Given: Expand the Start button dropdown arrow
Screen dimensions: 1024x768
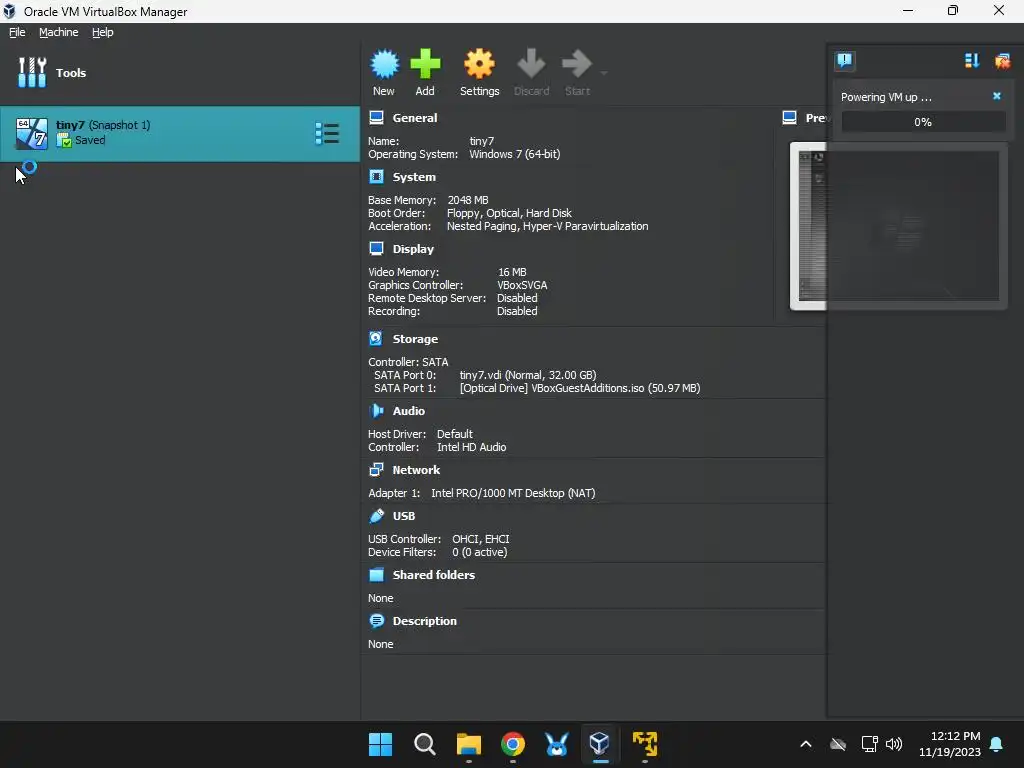Looking at the screenshot, I should point(604,73).
